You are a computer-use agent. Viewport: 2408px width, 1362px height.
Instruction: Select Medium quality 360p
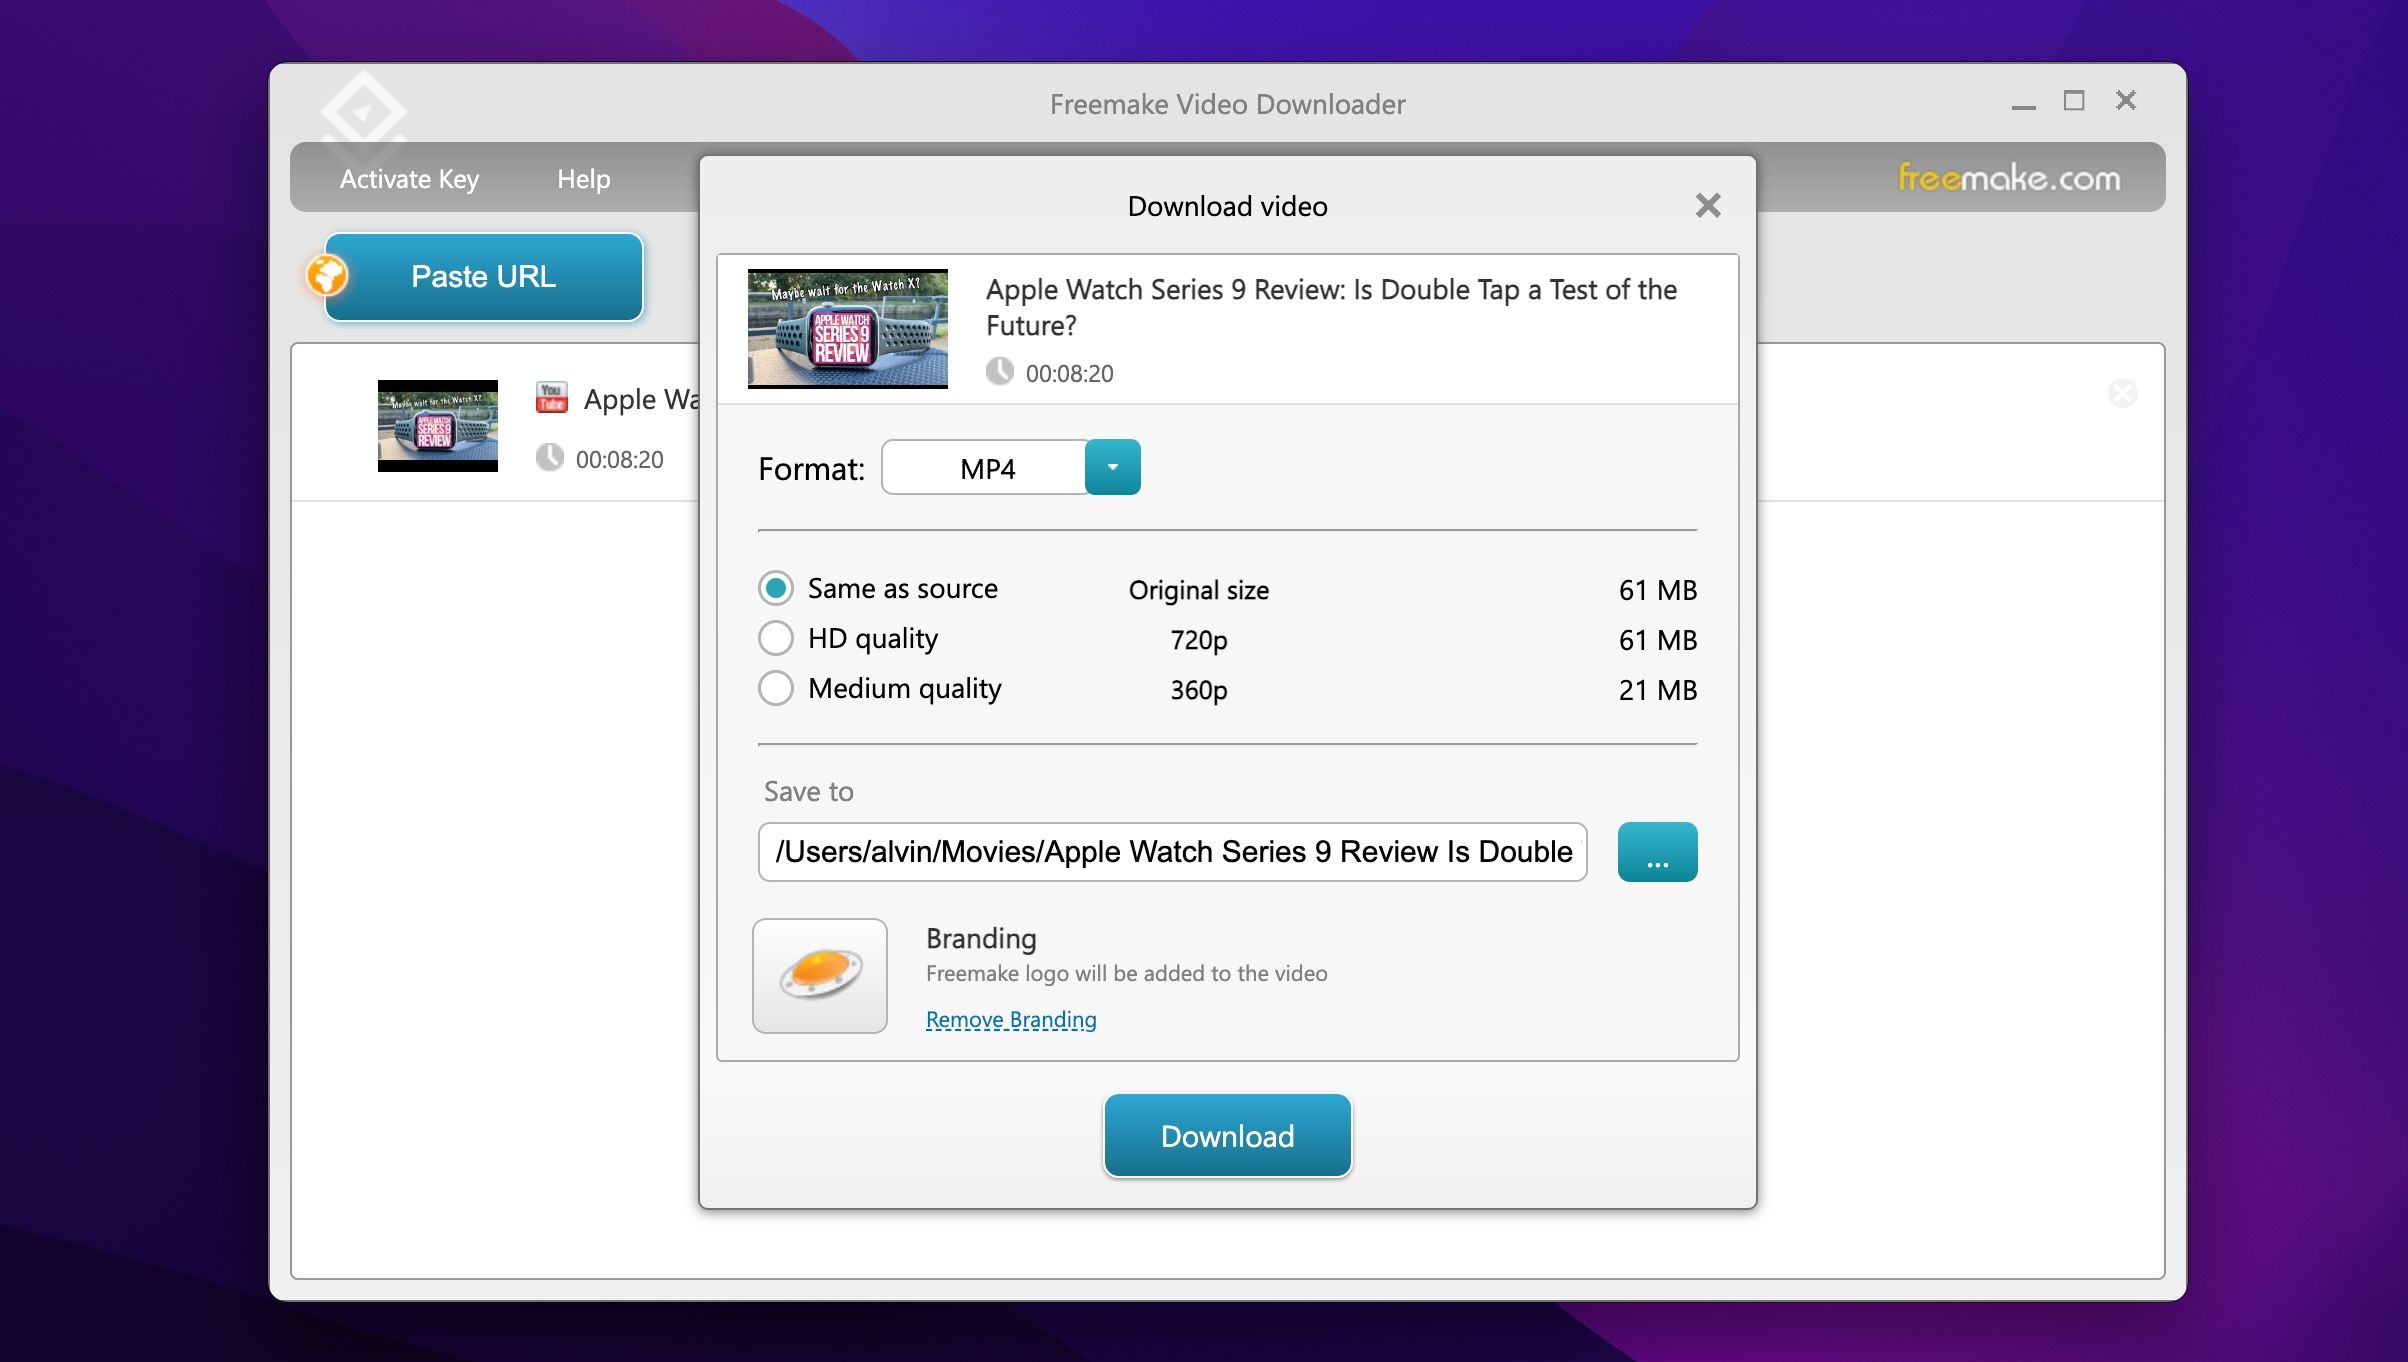click(775, 688)
